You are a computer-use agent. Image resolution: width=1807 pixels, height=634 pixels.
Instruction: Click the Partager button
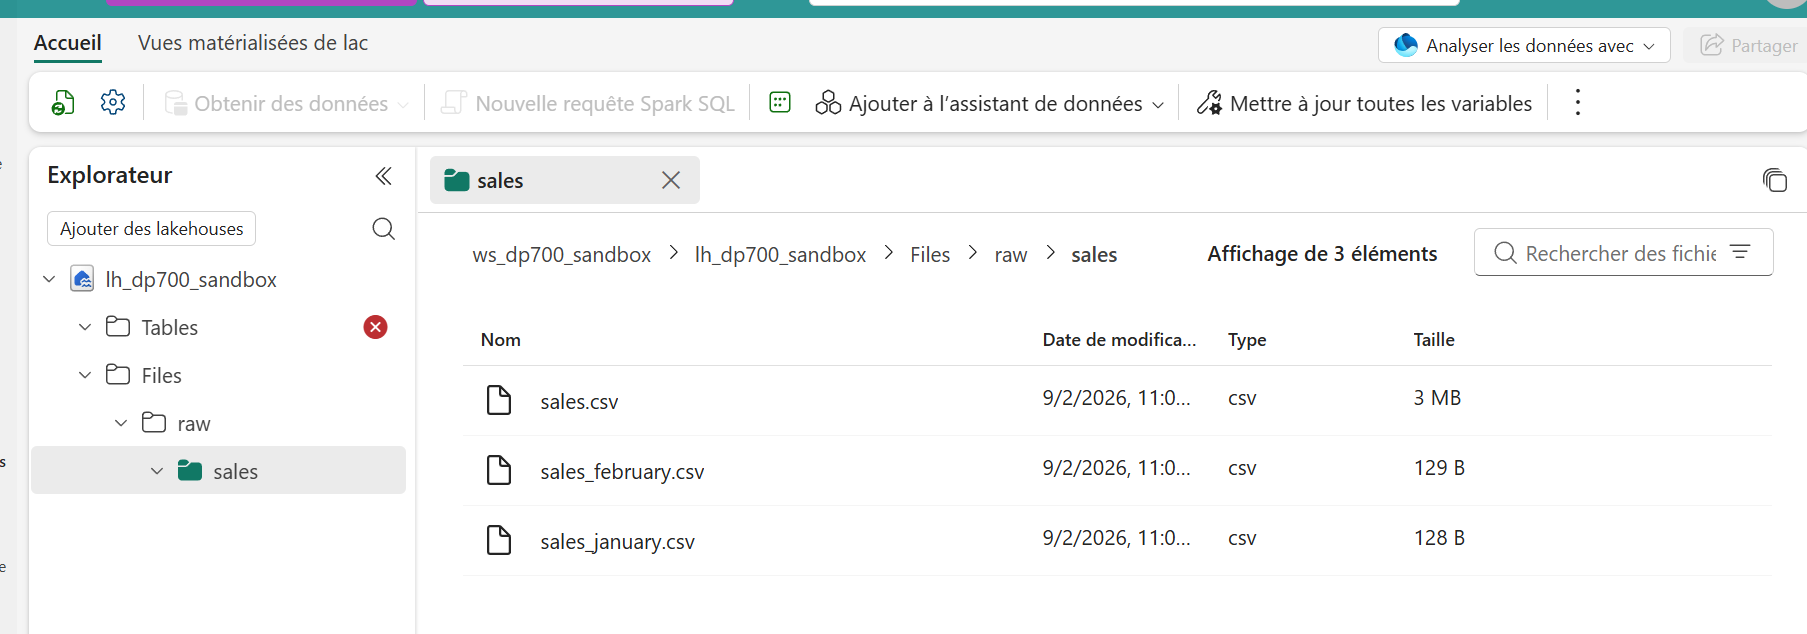[x=1749, y=45]
